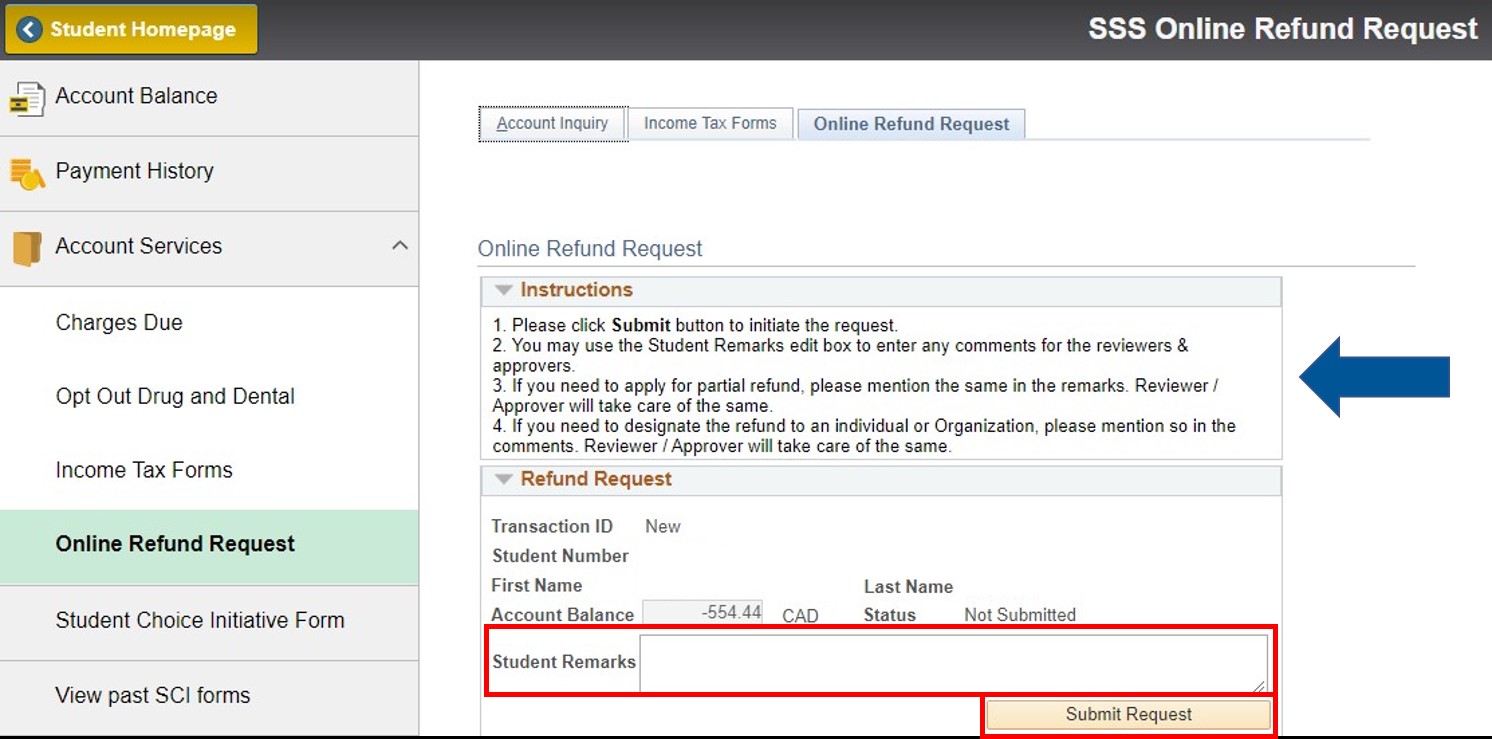Click into the Student Remarks text box
Screen dimensions: 1492x739
[x=953, y=663]
